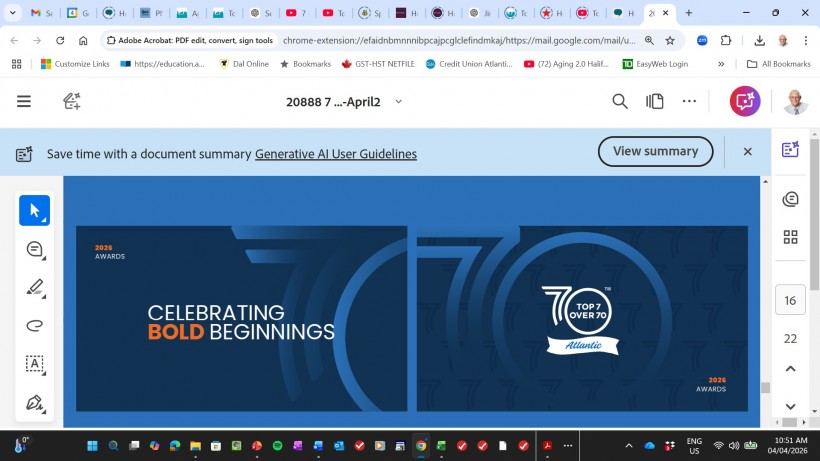Open the fill and sign tool

34,403
